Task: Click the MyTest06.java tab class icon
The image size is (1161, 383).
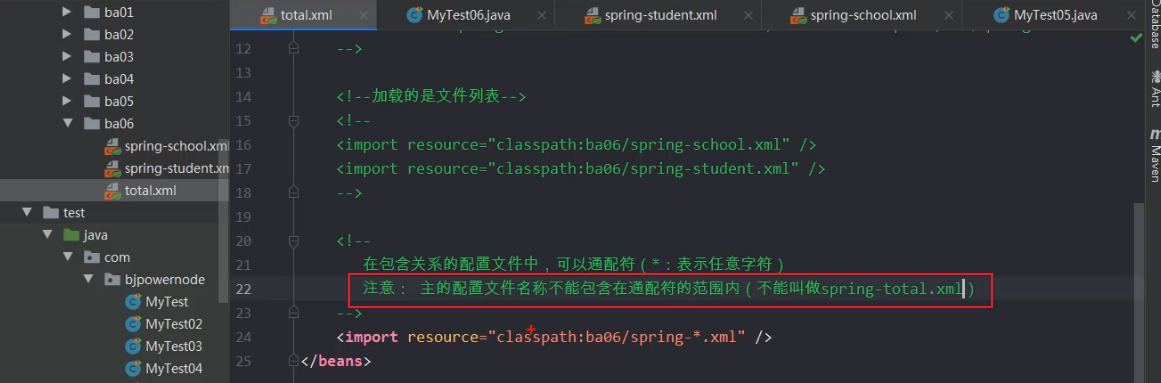Action: click(414, 15)
